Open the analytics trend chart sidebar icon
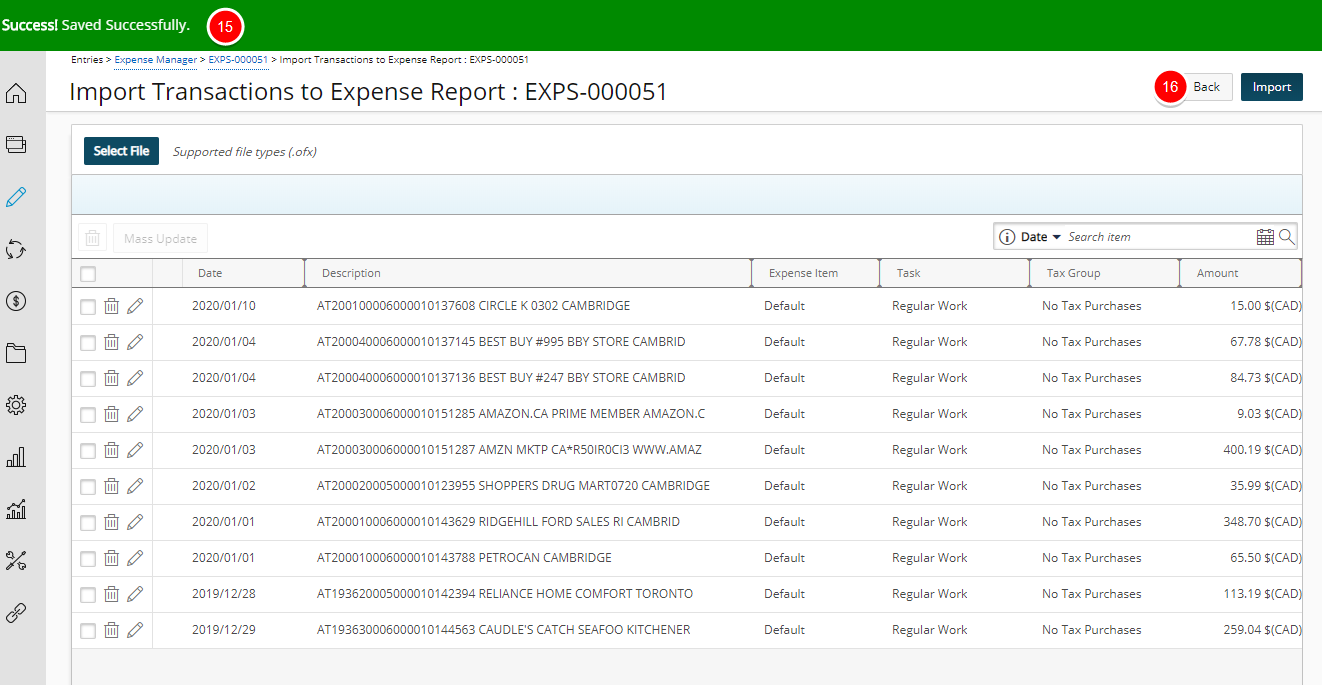The image size is (1322, 685). tap(16, 510)
